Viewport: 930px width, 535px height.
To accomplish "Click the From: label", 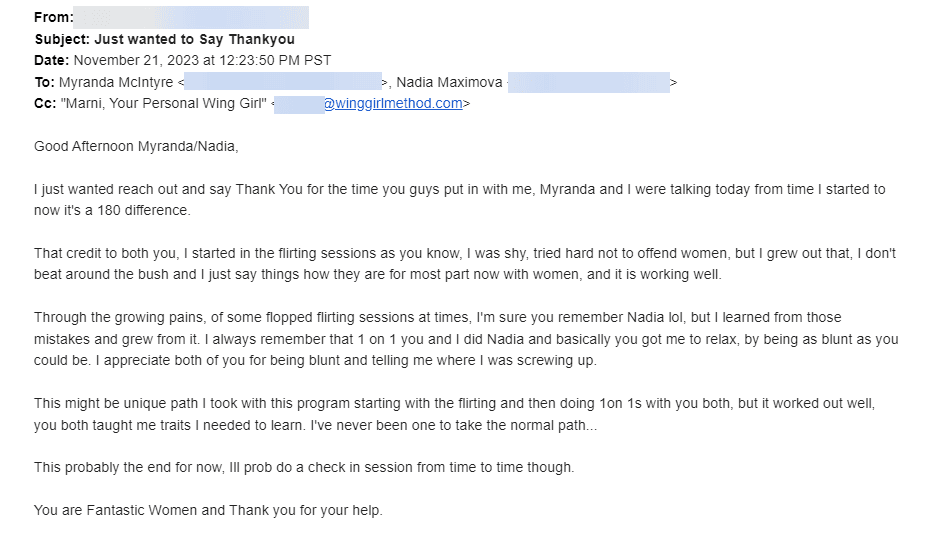I will point(53,17).
